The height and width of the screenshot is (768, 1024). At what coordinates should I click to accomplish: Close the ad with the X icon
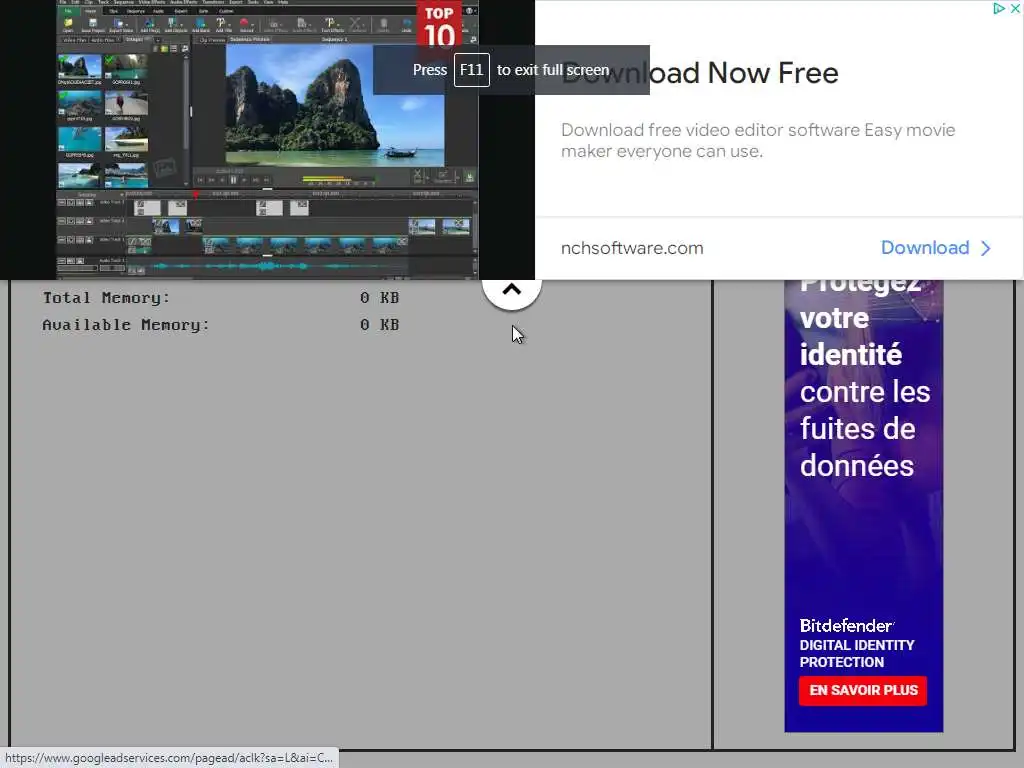click(x=1016, y=8)
